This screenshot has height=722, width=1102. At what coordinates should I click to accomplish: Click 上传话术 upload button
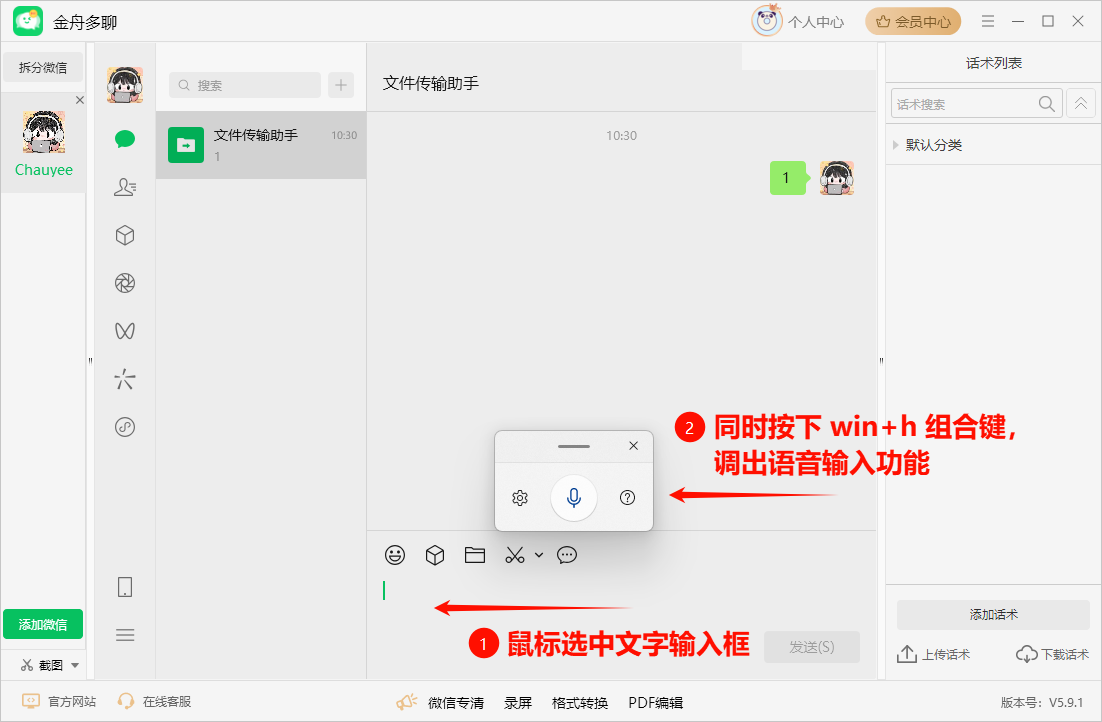pos(933,655)
